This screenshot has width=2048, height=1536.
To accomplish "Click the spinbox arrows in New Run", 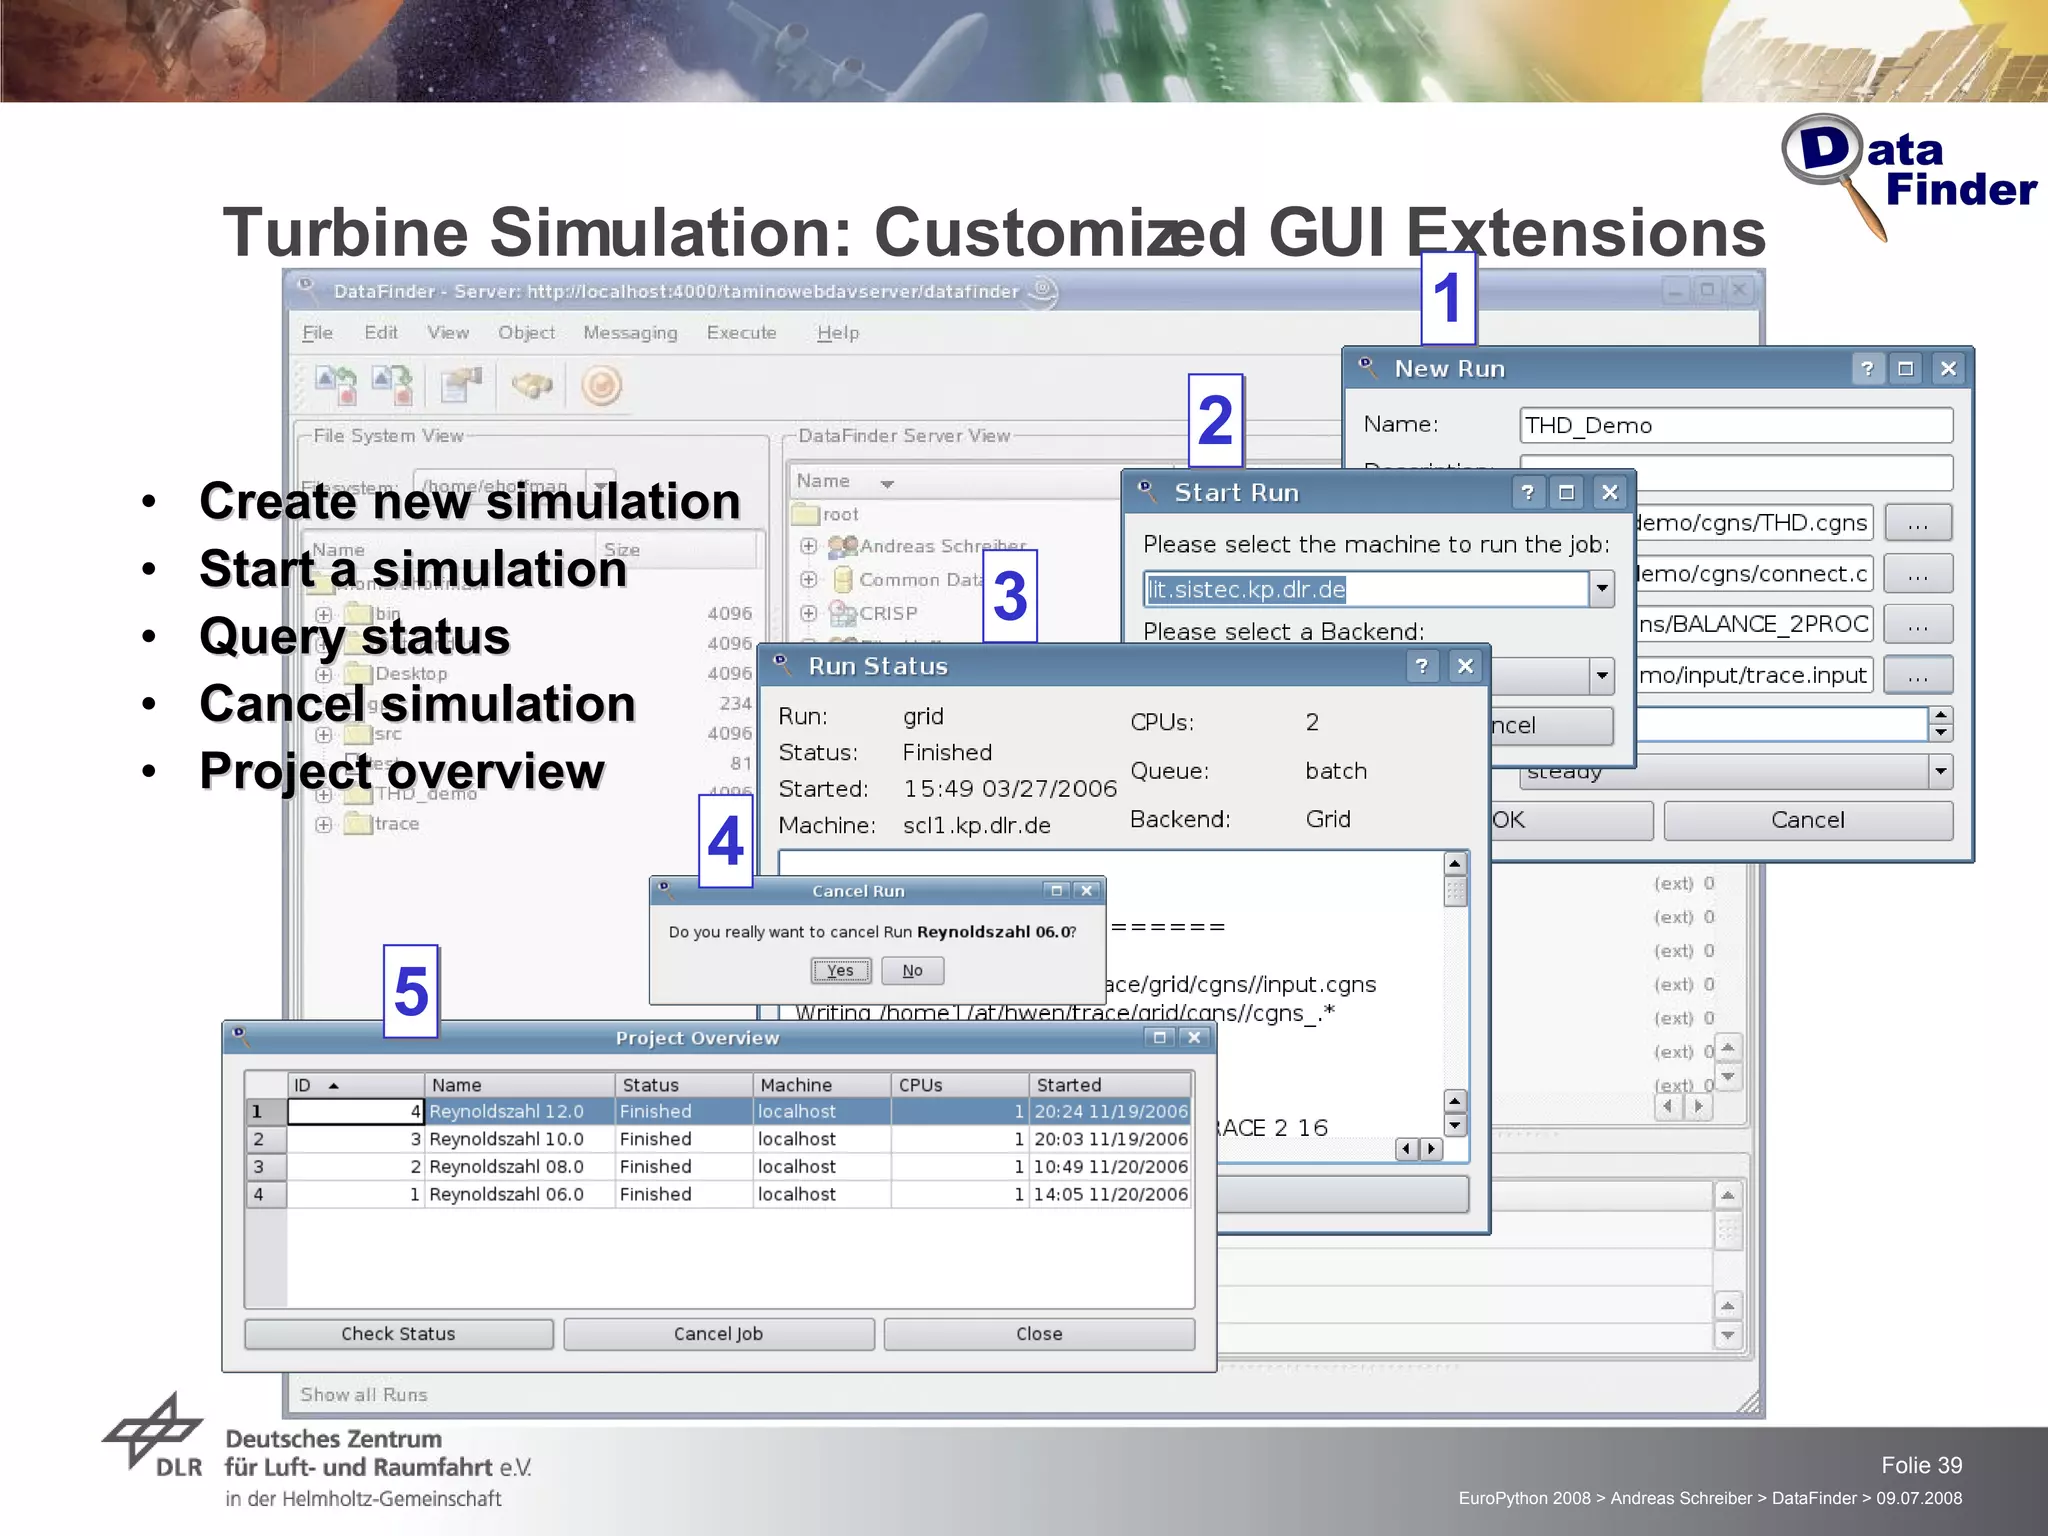I will pos(1941,723).
